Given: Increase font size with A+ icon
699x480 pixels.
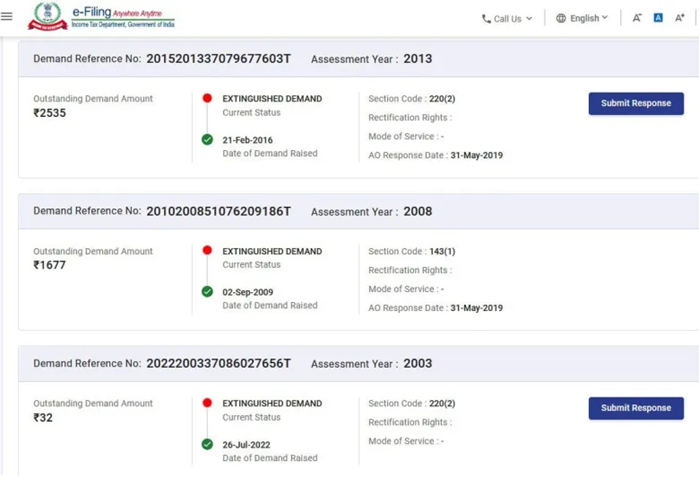Looking at the screenshot, I should pyautogui.click(x=681, y=18).
